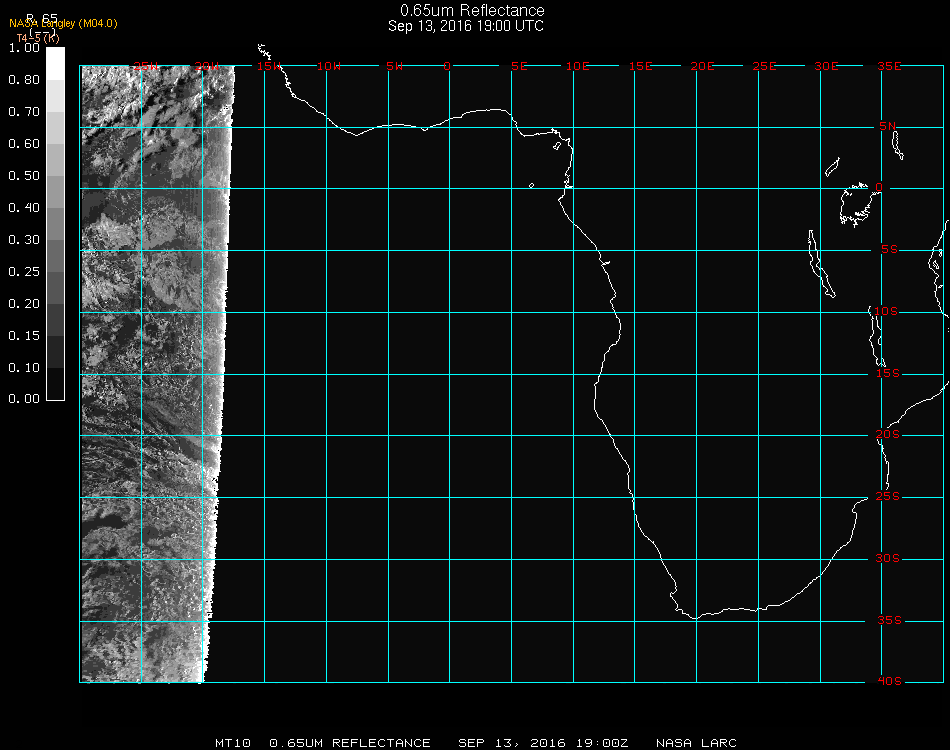Click the 5E longitude label at the top
Screen dimensions: 950x750
click(519, 66)
